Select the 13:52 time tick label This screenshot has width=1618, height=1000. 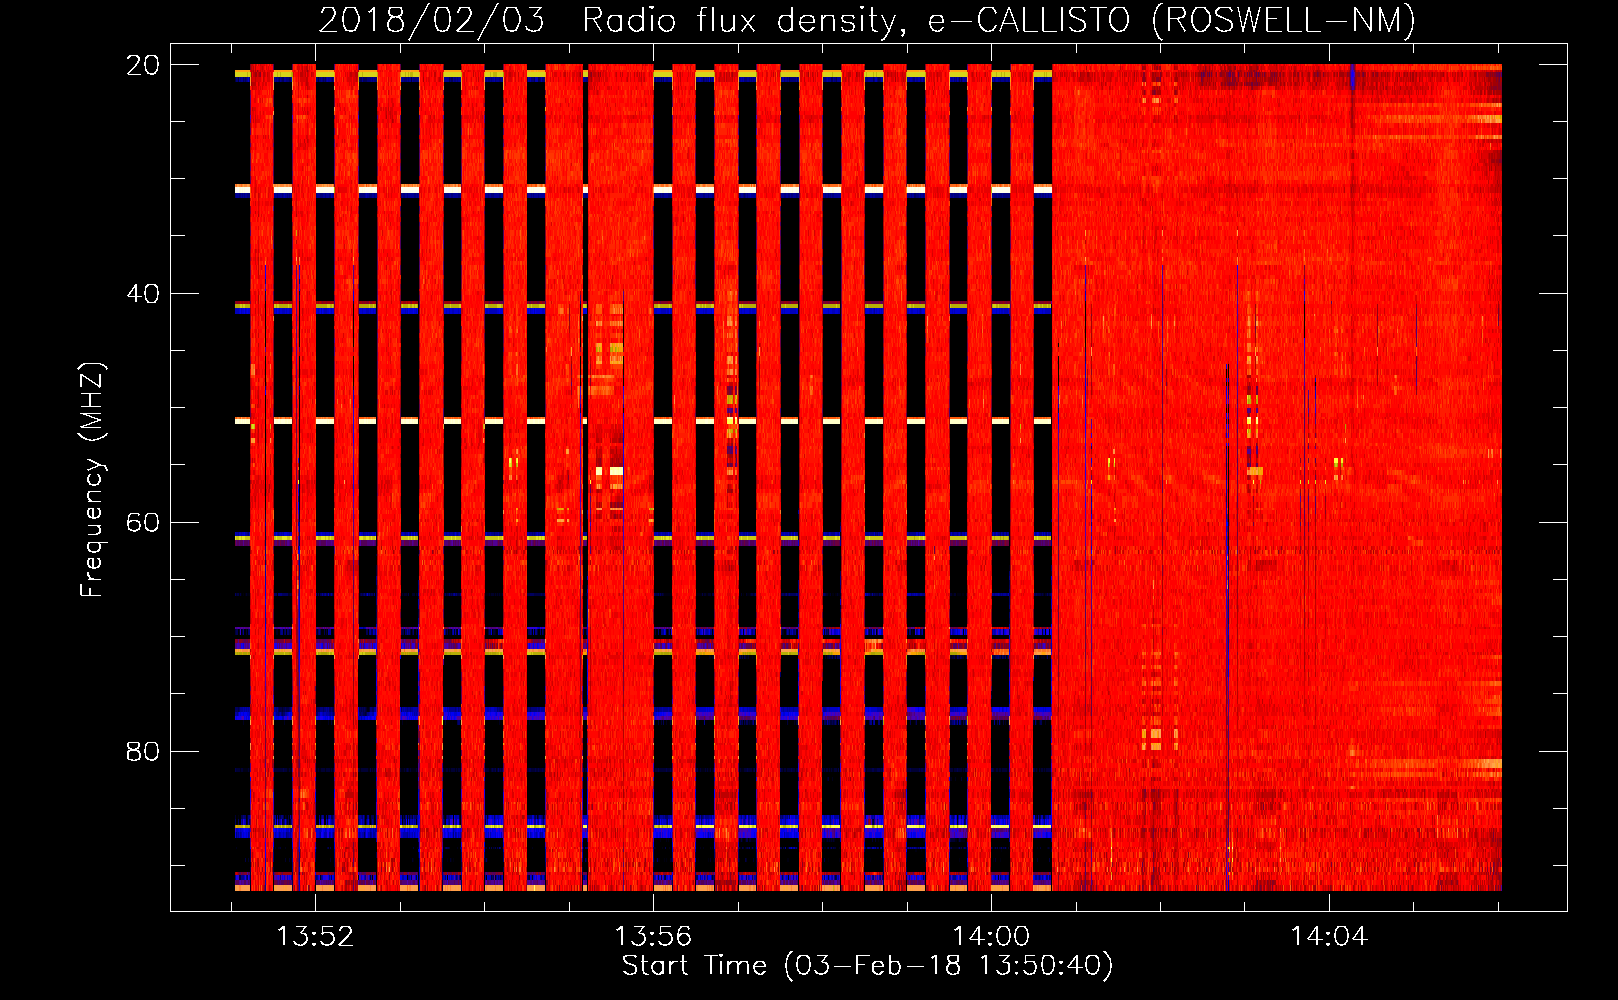pyautogui.click(x=315, y=937)
